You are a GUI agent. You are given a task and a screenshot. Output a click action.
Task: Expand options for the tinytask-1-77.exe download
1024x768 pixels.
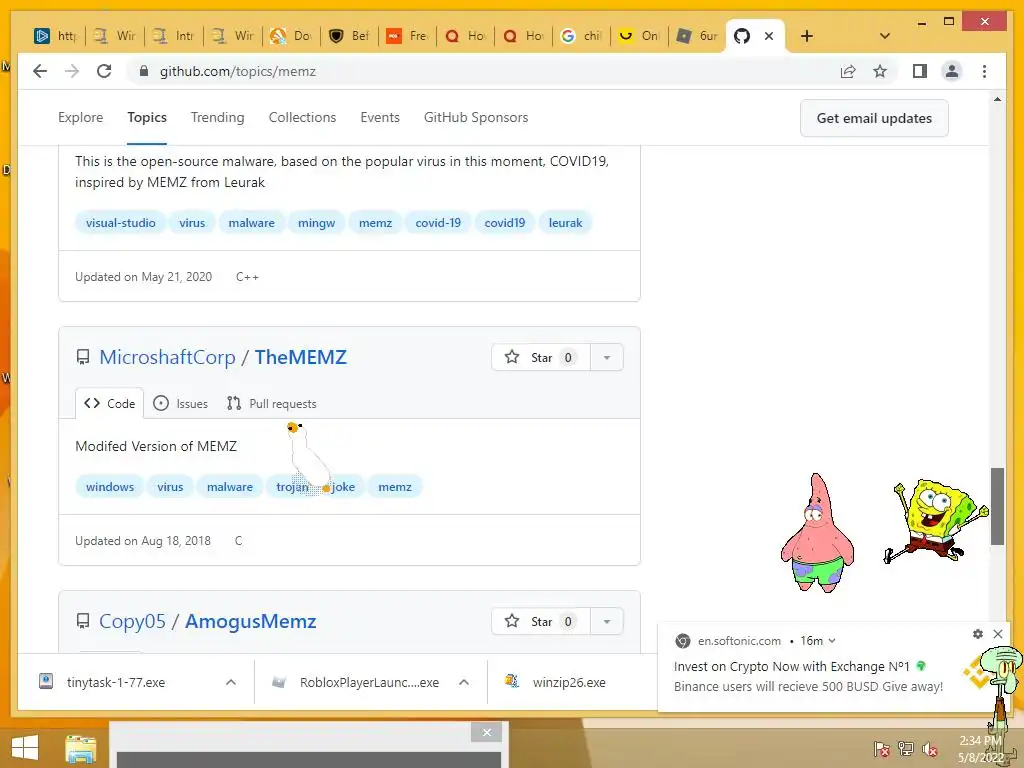(x=231, y=682)
